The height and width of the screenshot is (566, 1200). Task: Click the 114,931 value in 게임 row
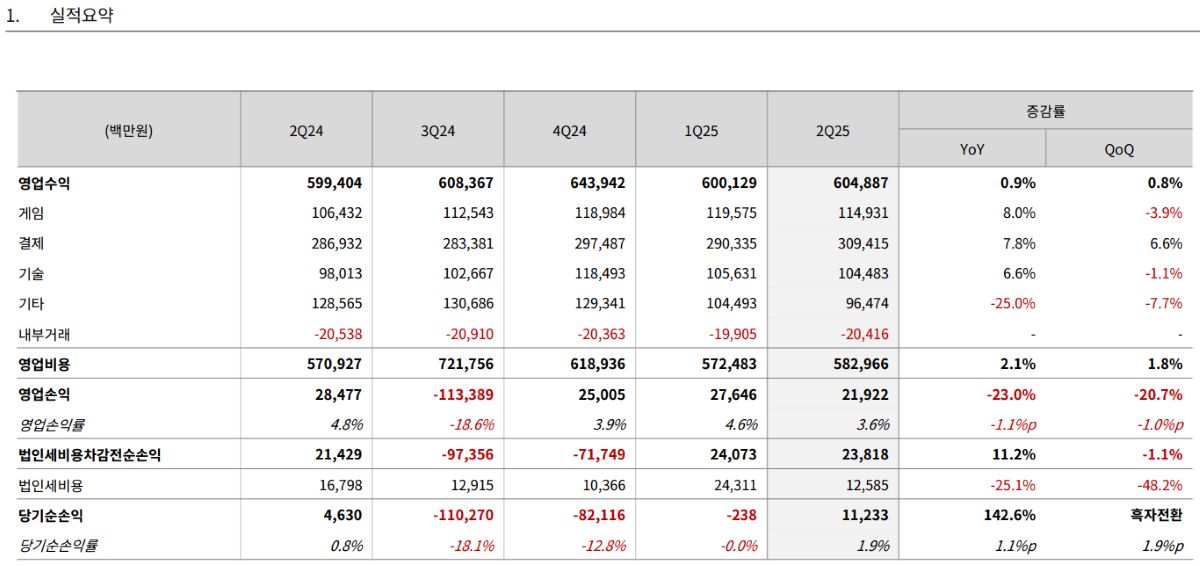click(x=863, y=213)
